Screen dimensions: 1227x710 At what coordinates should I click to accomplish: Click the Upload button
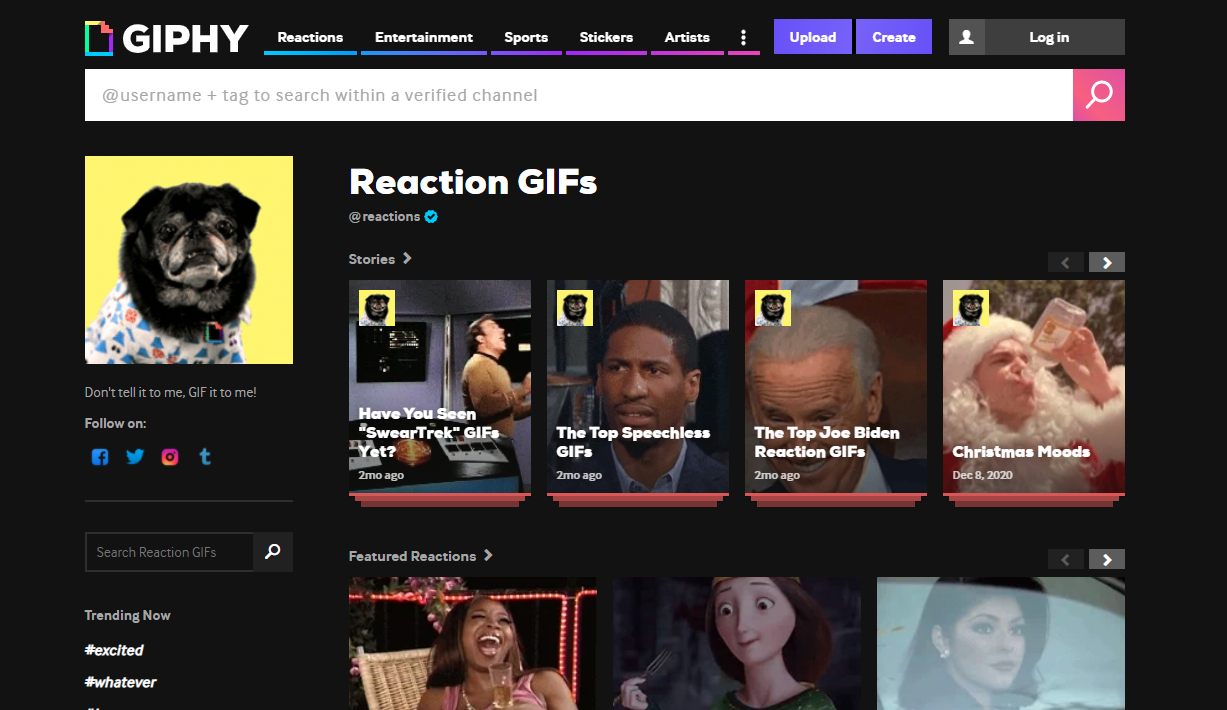(x=813, y=37)
